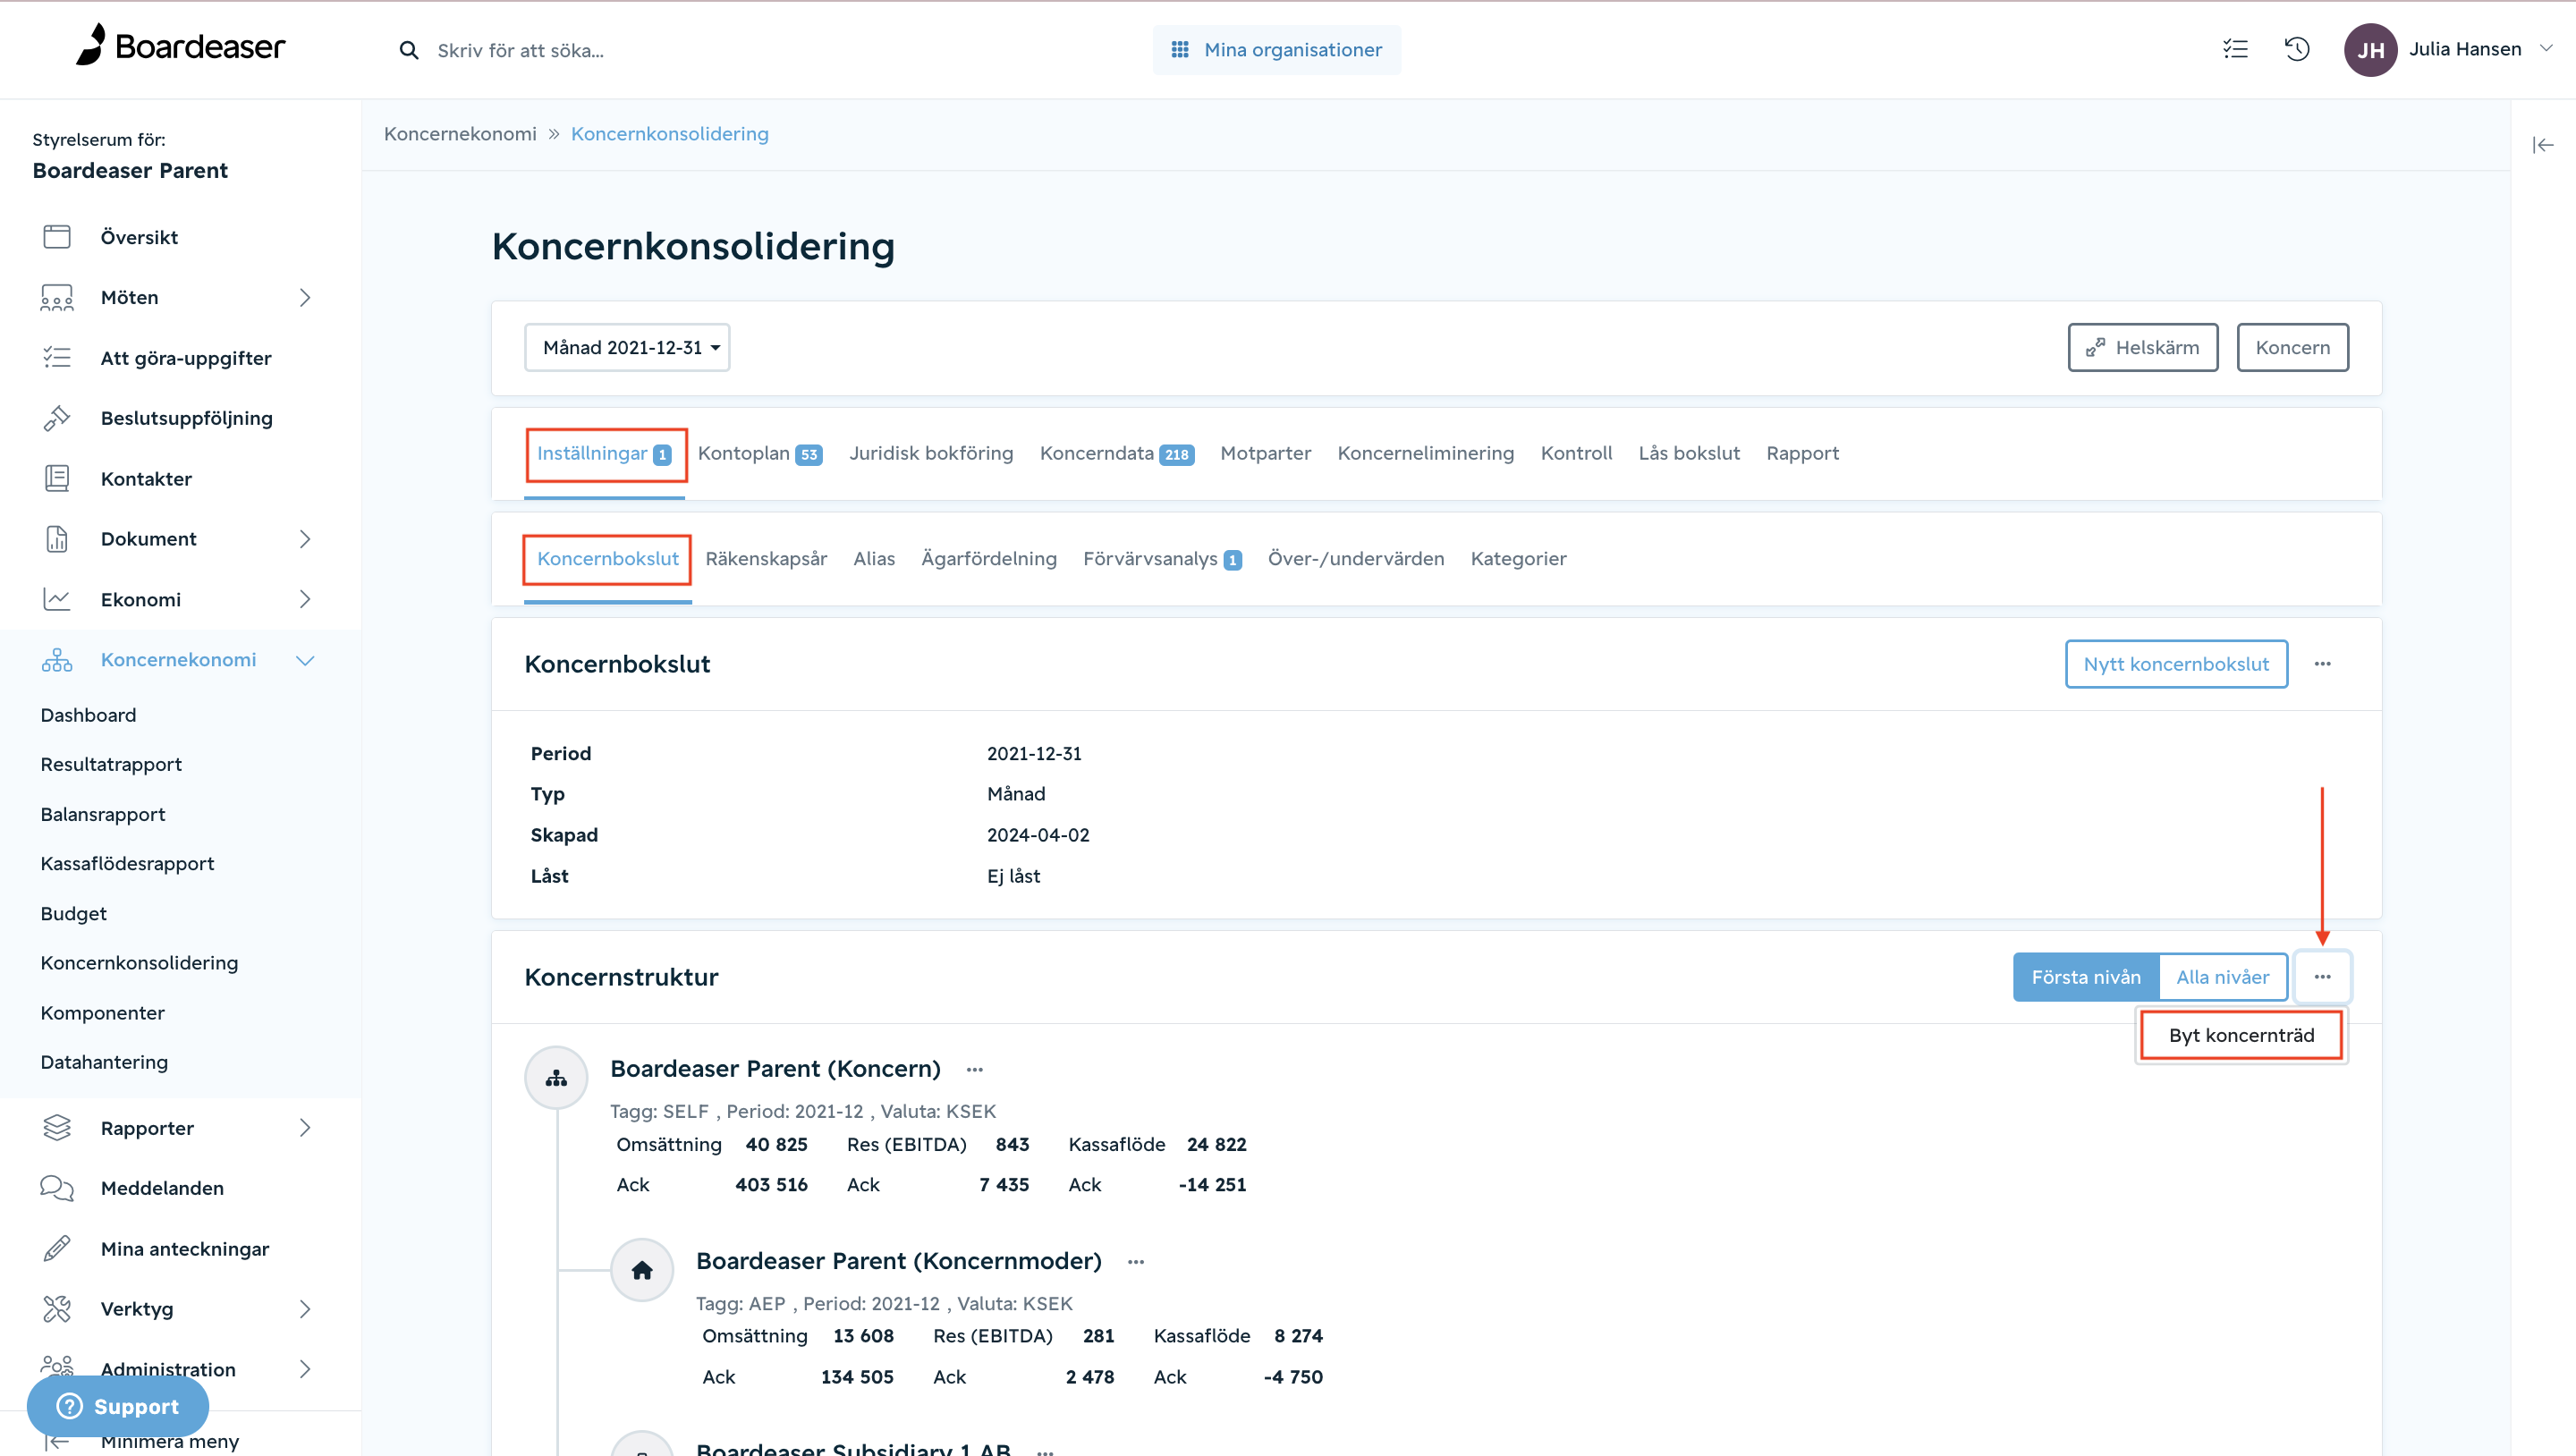
Task: Click the Koncernmoder house node icon
Action: coord(642,1270)
